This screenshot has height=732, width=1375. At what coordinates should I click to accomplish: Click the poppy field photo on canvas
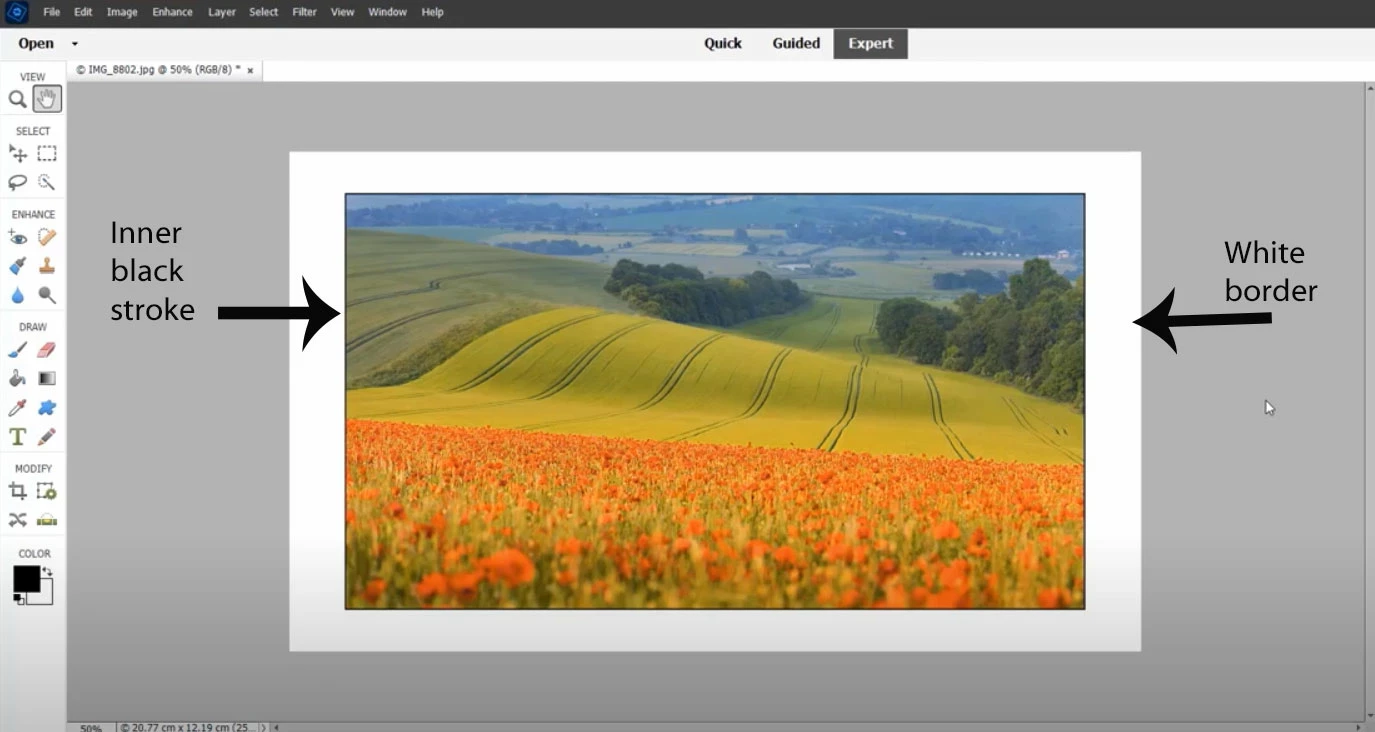tap(715, 401)
